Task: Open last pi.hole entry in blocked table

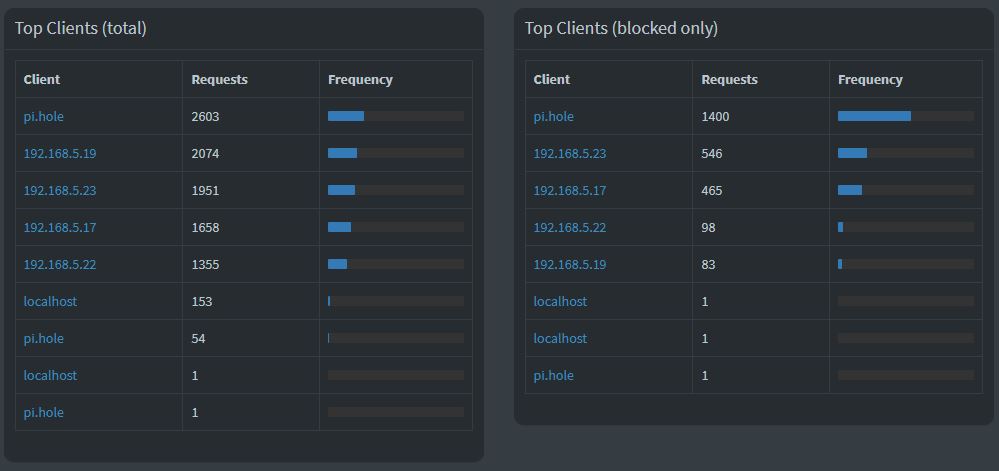Action: 554,375
